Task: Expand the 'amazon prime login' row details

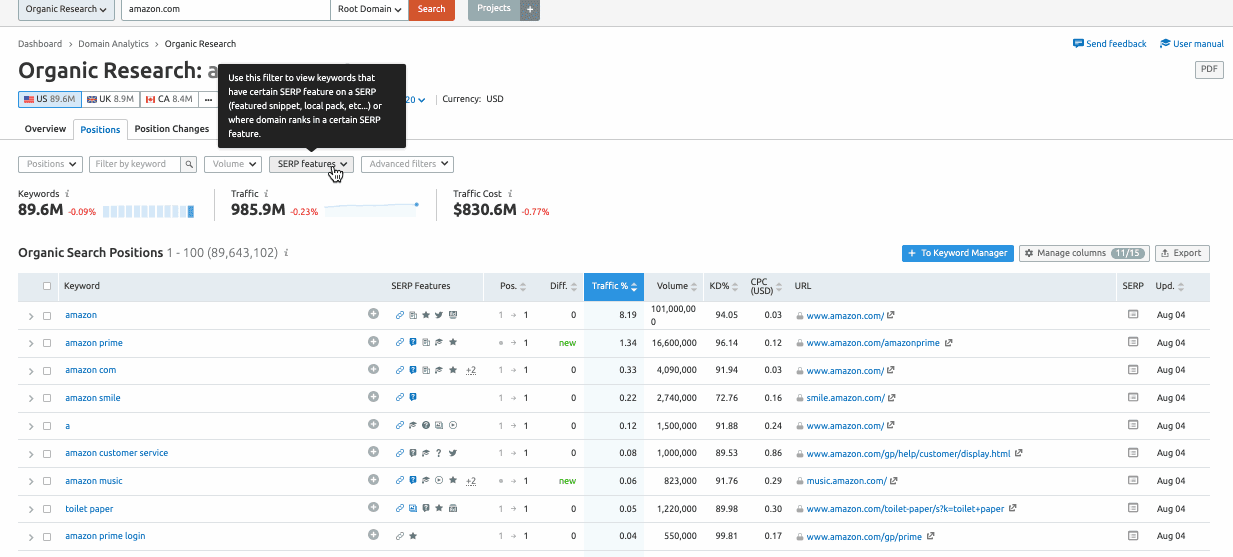Action: 30,535
